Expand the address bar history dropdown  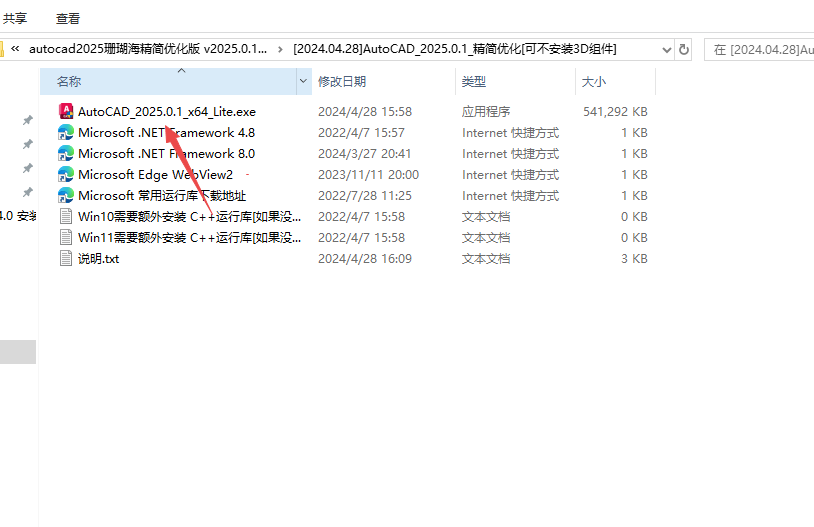[667, 48]
